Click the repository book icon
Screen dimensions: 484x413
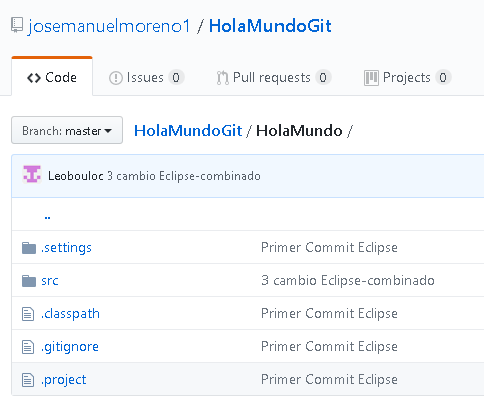coord(17,25)
